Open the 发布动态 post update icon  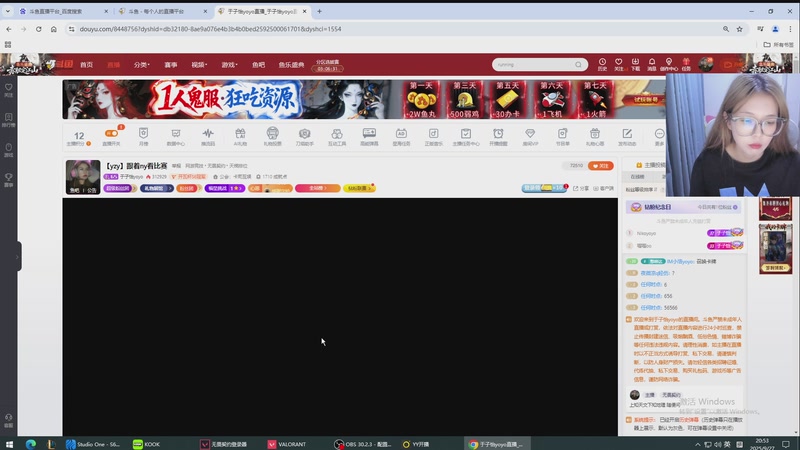pyautogui.click(x=627, y=133)
